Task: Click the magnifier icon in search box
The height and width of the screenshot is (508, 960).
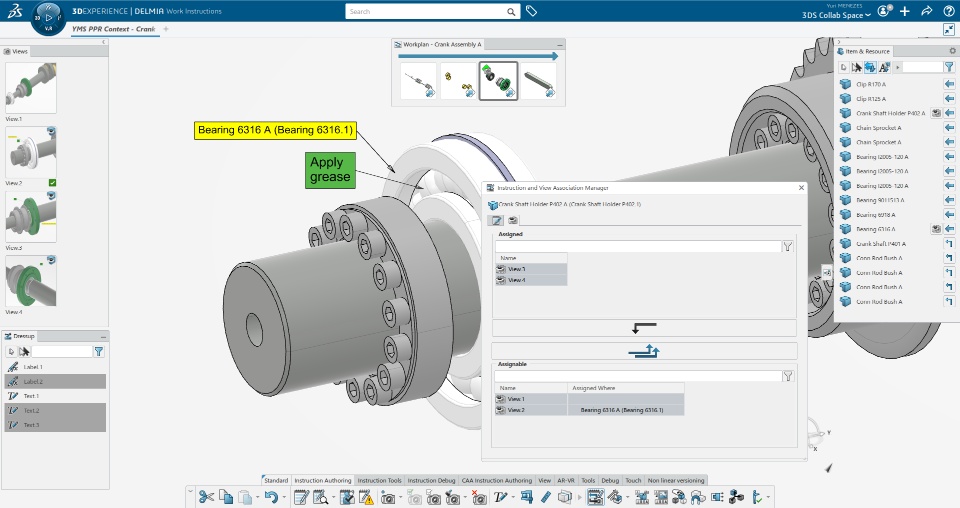Action: 511,12
